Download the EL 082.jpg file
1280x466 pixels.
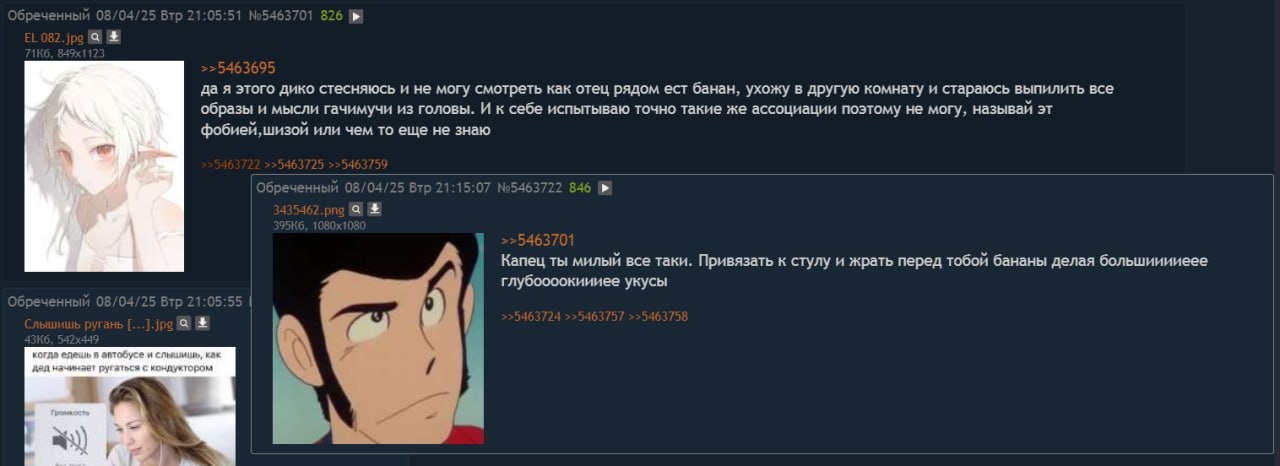[114, 37]
